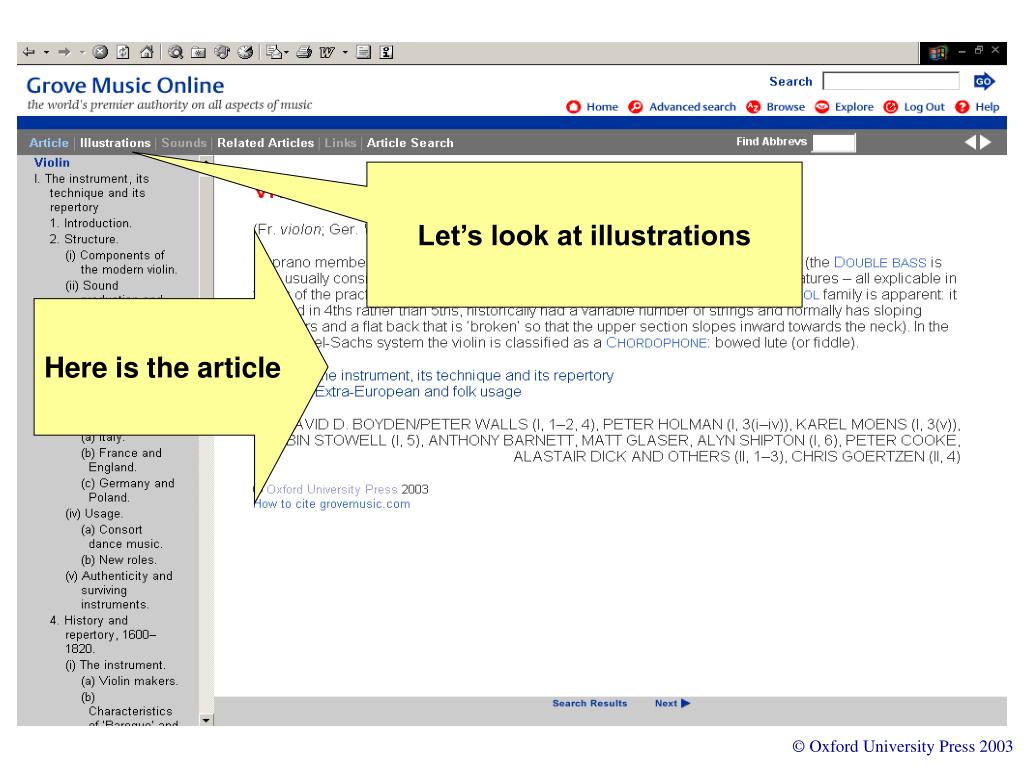
Task: Open the browser Search pane icon
Action: coord(175,52)
